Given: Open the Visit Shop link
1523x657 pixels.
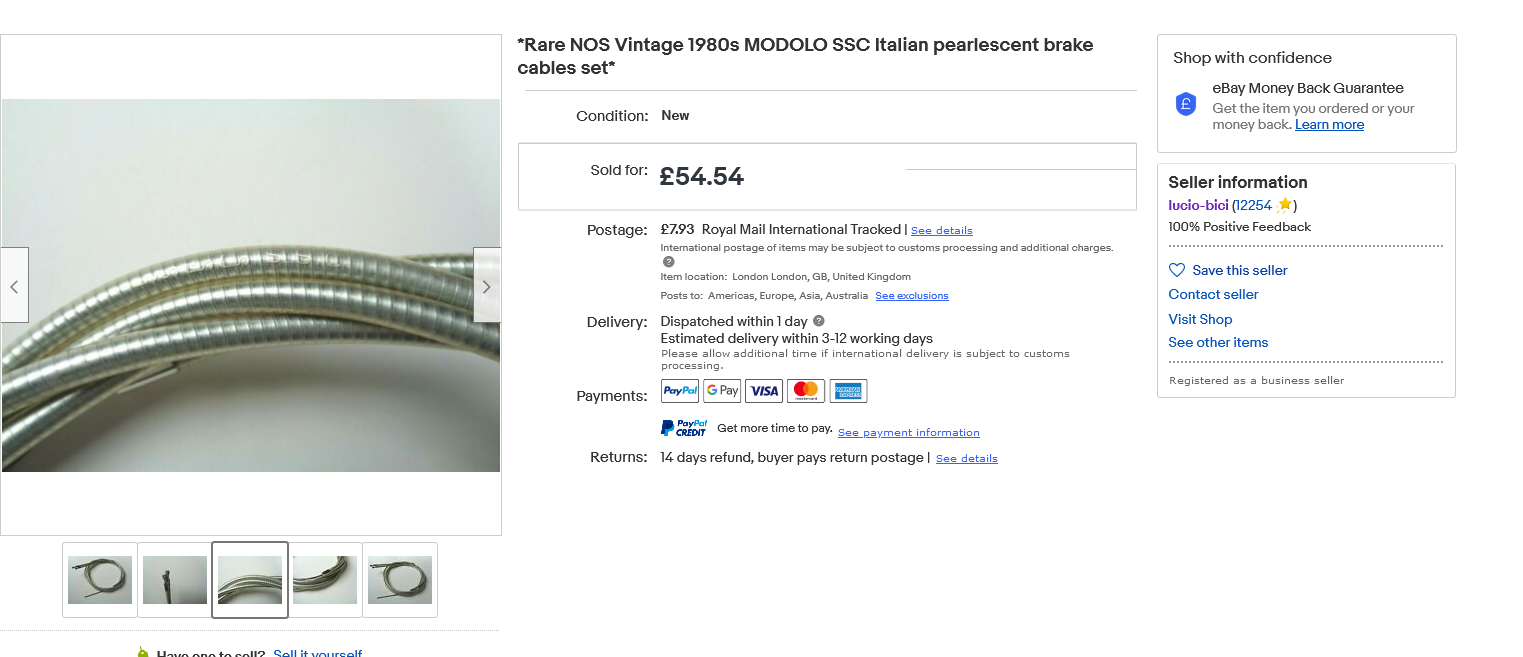Looking at the screenshot, I should [1200, 319].
